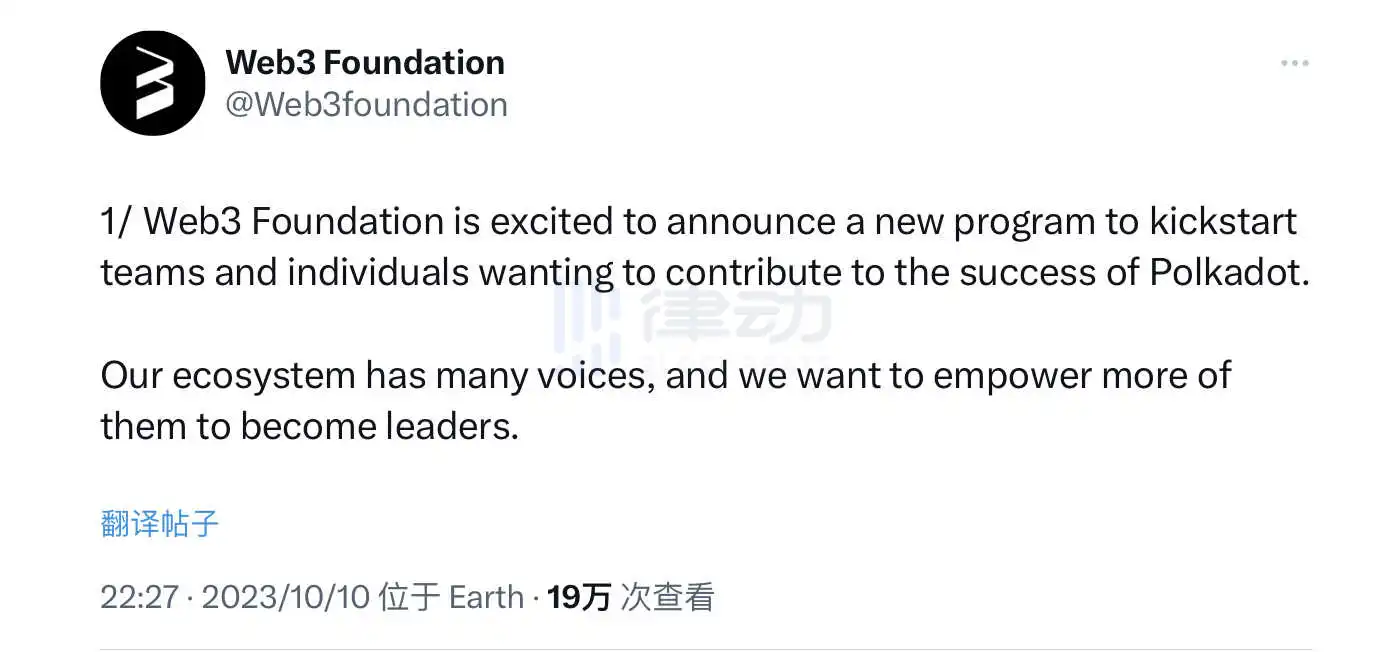This screenshot has width=1385, height=652.
Task: Click the Earth location label
Action: pos(486,598)
